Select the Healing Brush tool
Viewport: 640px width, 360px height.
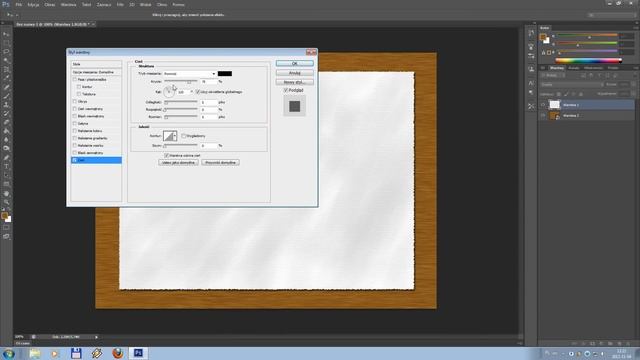click(x=6, y=87)
